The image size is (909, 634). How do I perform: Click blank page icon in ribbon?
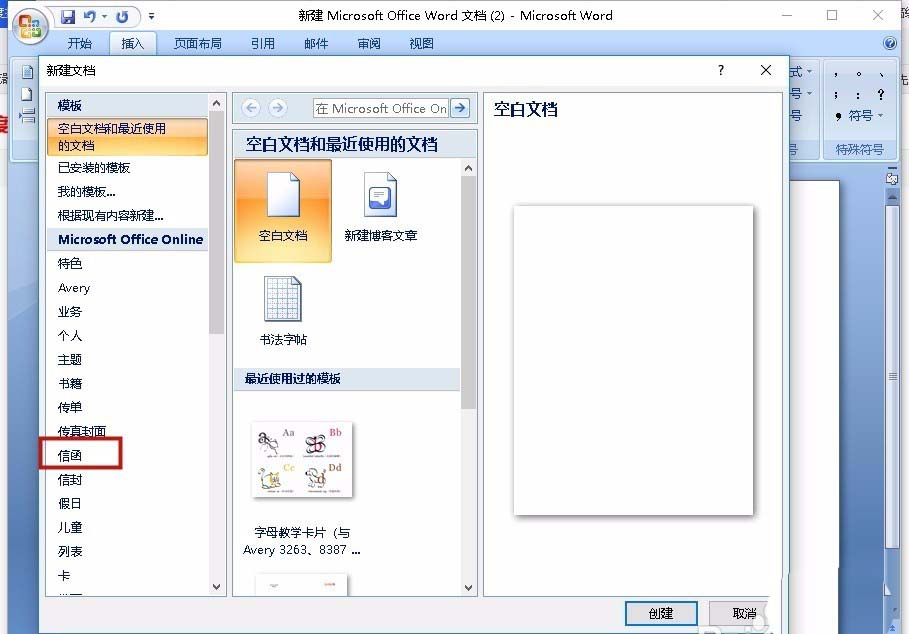[x=27, y=94]
